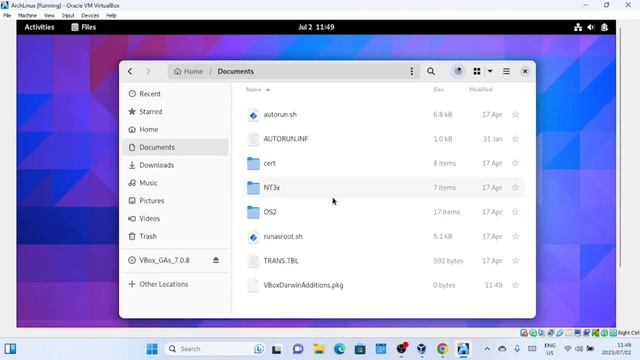Open the GNOME Activities overview
640x360 pixels.
tap(39, 27)
